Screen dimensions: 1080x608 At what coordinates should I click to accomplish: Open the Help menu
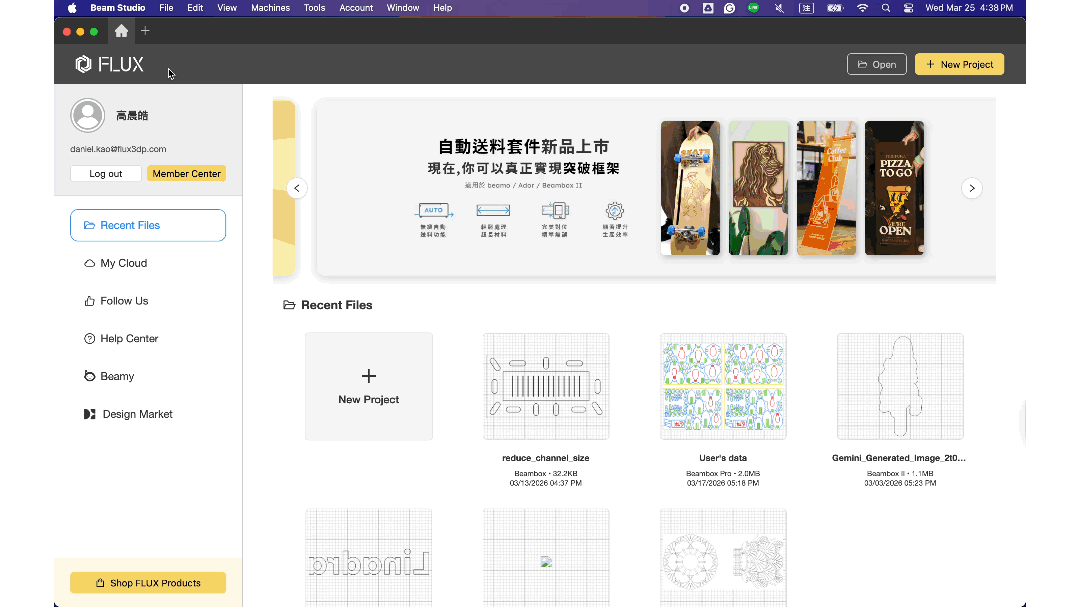pos(442,8)
